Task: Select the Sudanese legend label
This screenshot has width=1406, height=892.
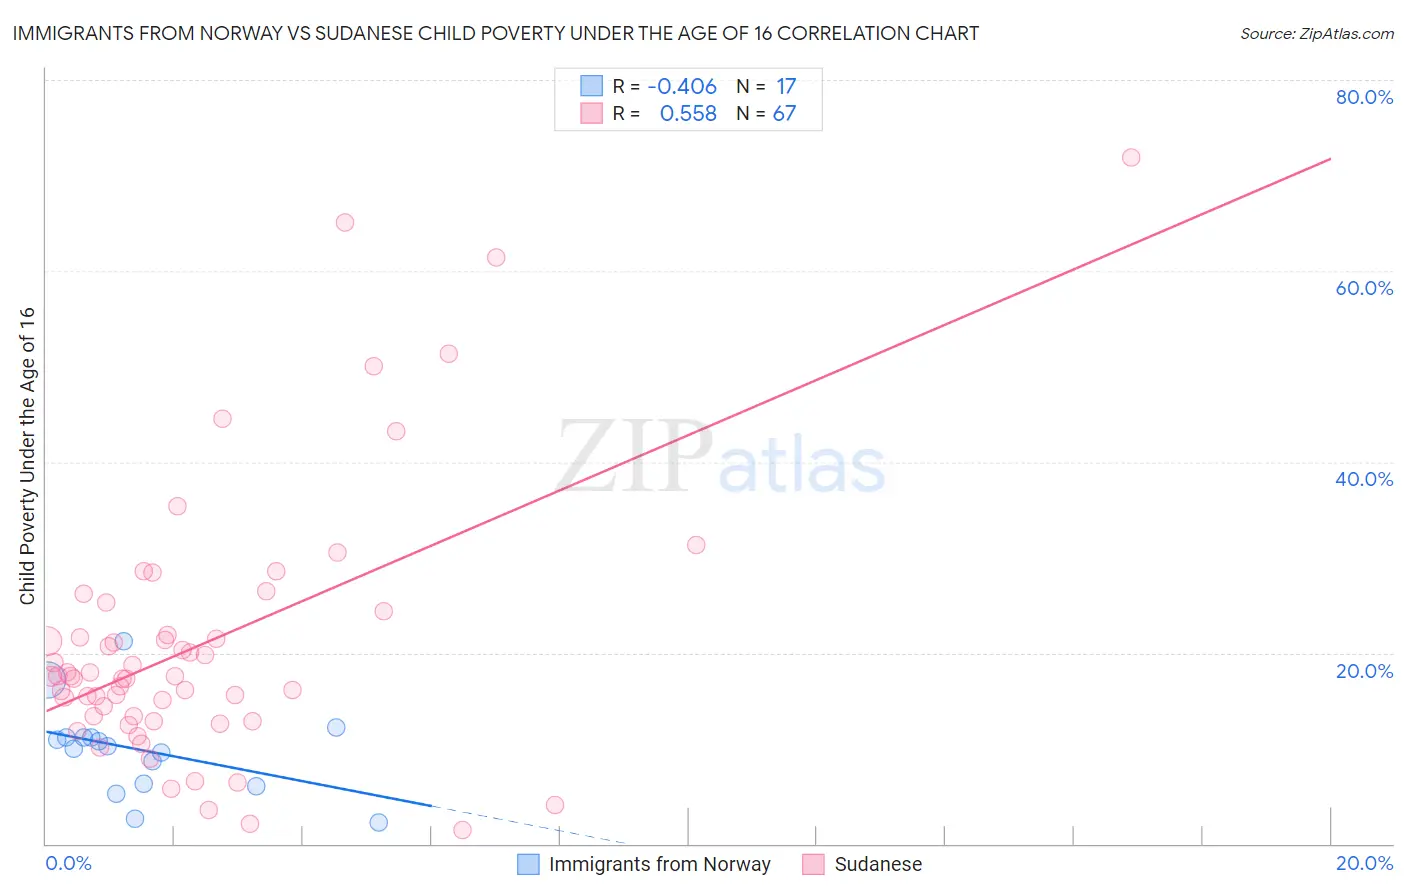Action: click(878, 864)
